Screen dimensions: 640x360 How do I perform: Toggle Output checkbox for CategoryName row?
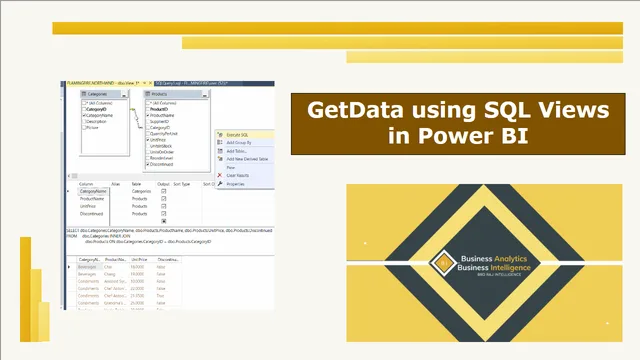(164, 191)
